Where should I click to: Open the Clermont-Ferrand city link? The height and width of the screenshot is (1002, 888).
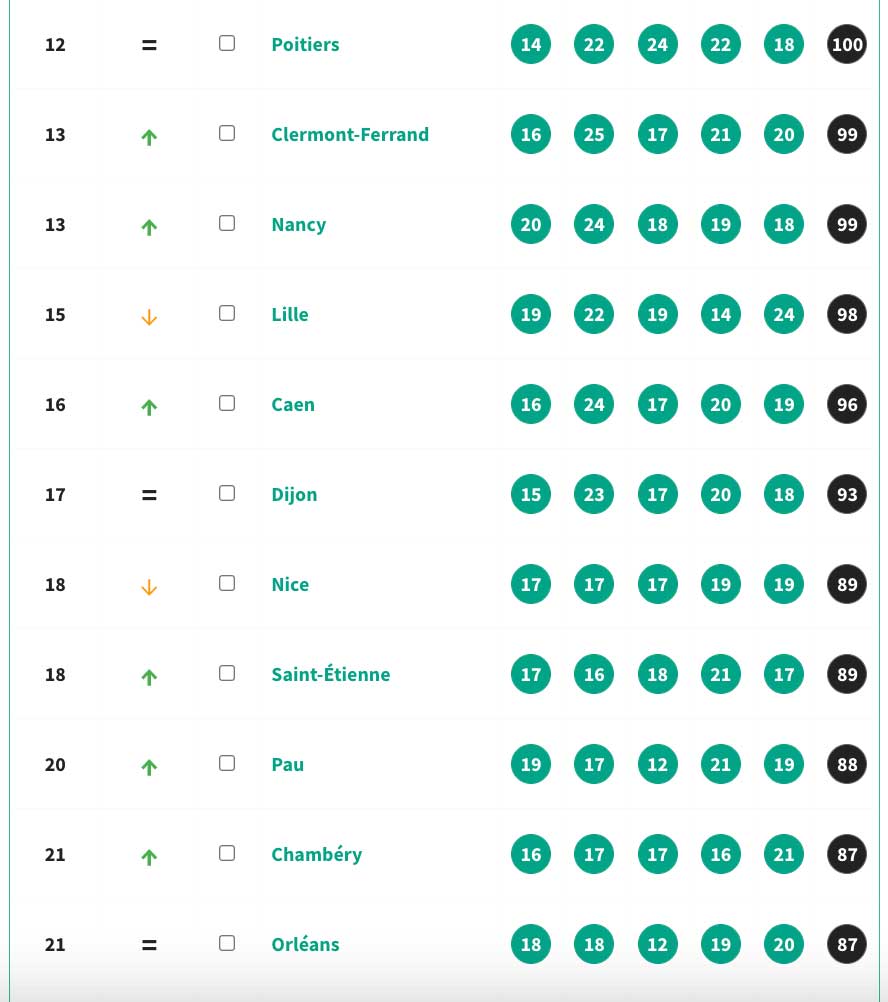[x=350, y=135]
